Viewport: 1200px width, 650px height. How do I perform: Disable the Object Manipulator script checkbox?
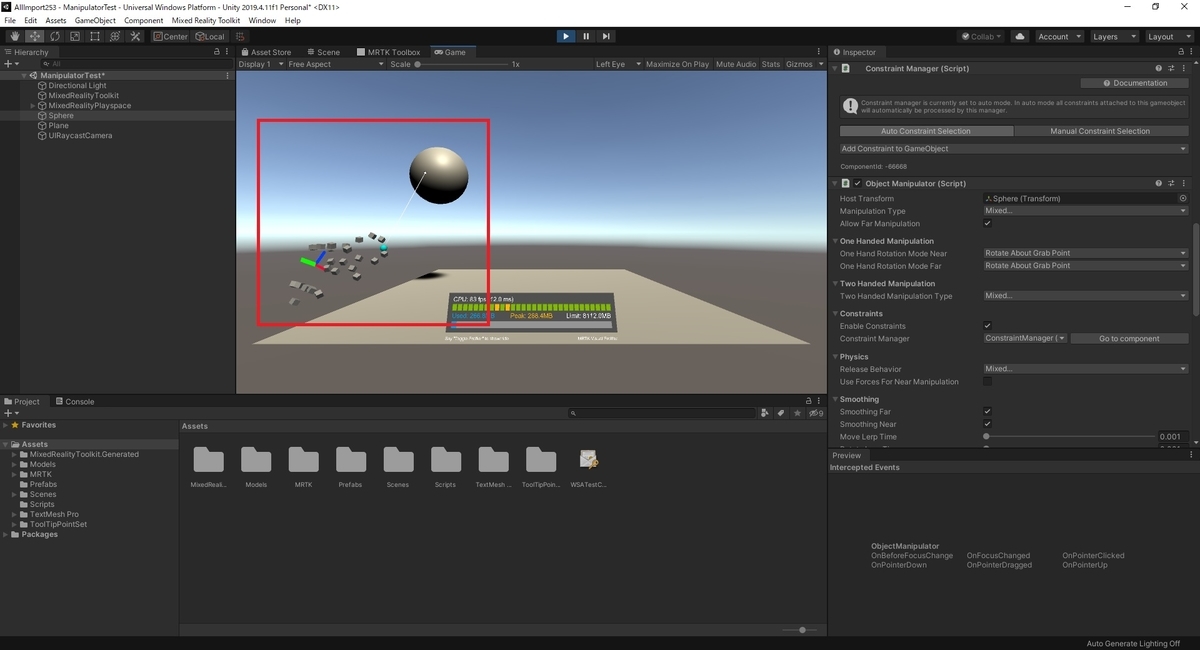pos(857,184)
